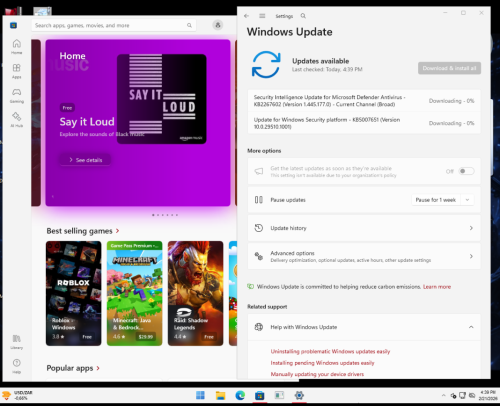500x406 pixels.
Task: Click the Help with Windows Update globe icon
Action: [259, 327]
